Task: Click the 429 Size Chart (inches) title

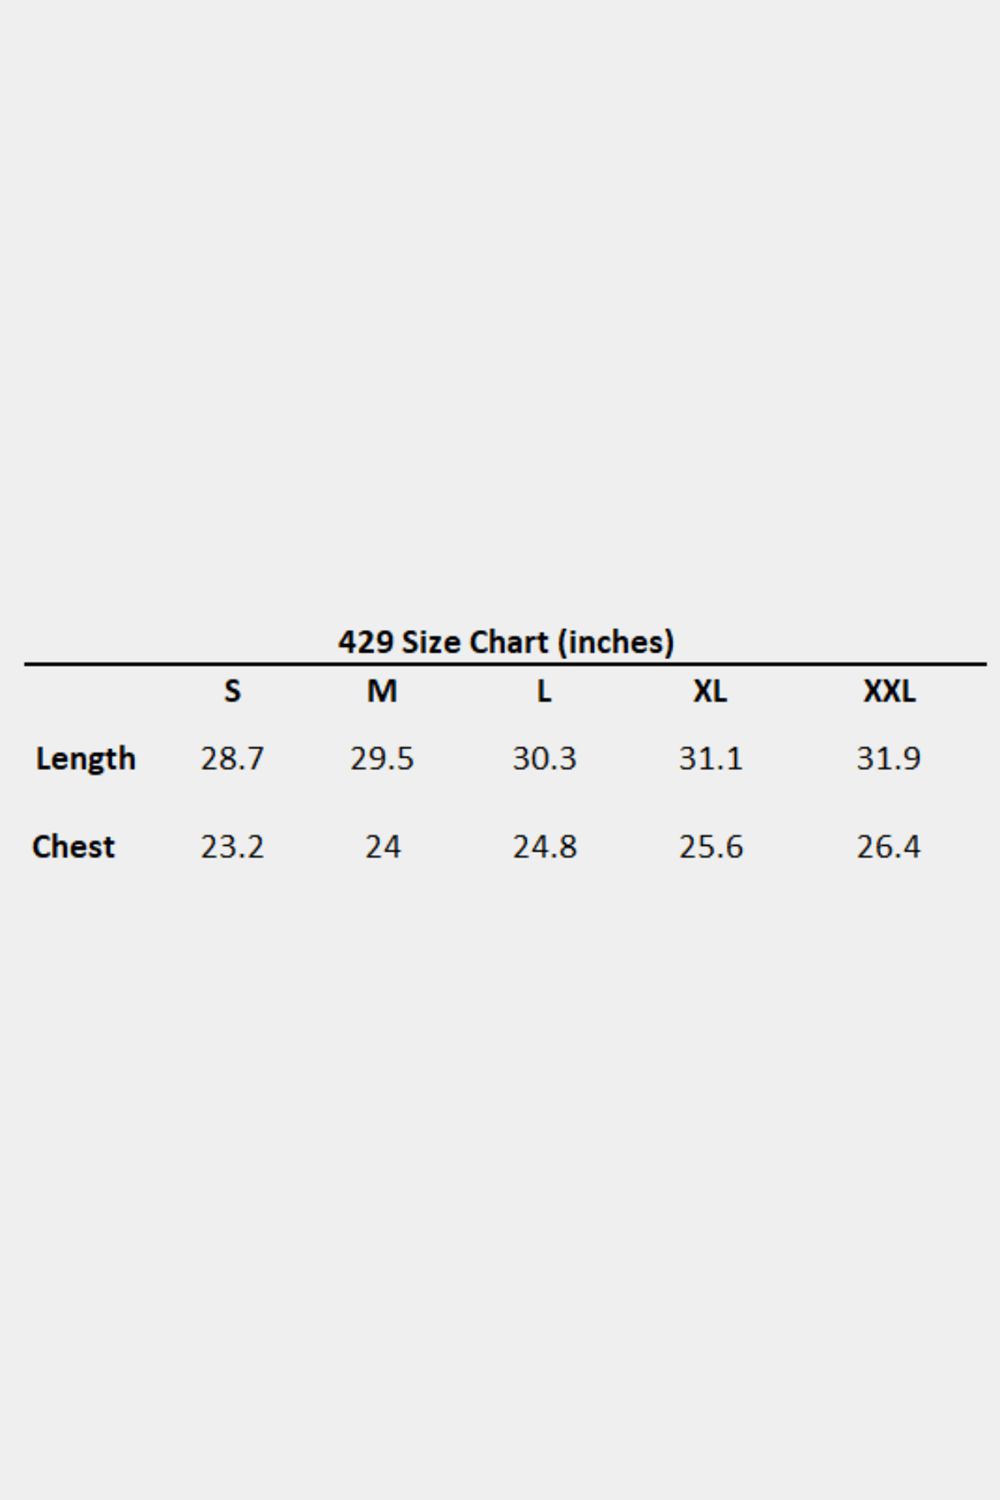Action: pyautogui.click(x=506, y=642)
